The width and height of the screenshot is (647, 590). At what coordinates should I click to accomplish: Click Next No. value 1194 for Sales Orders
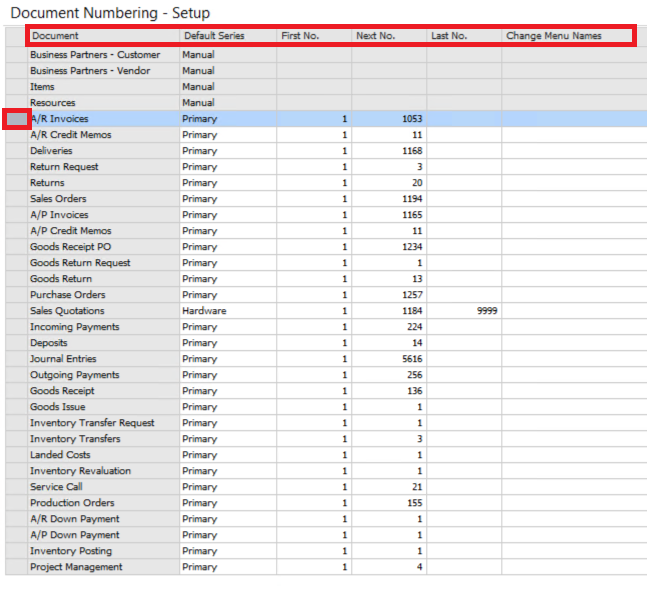pos(411,199)
